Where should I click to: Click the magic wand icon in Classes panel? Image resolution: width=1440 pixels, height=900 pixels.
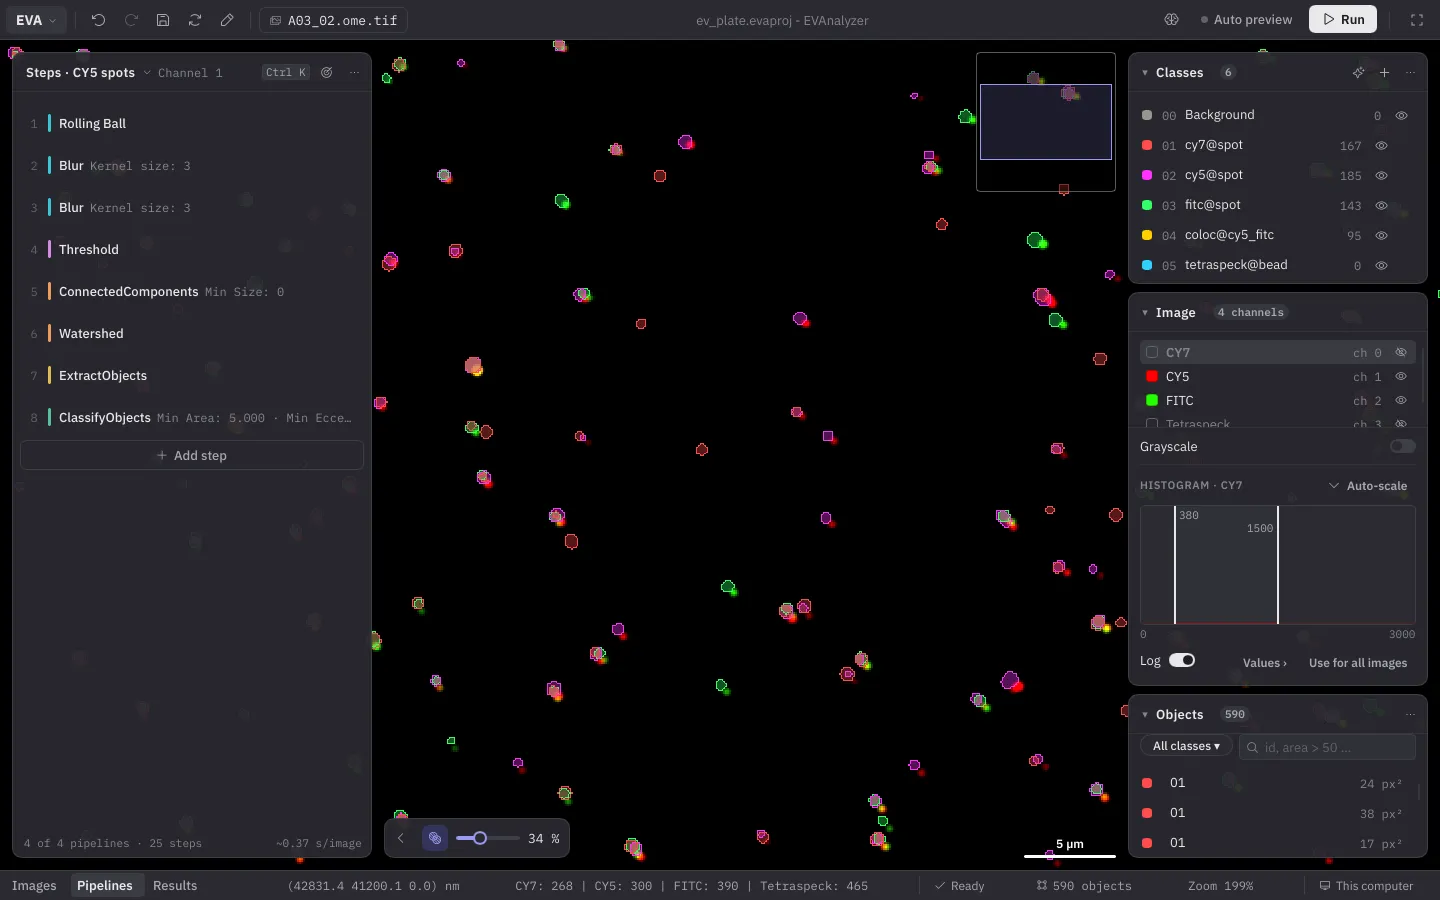pyautogui.click(x=1358, y=73)
